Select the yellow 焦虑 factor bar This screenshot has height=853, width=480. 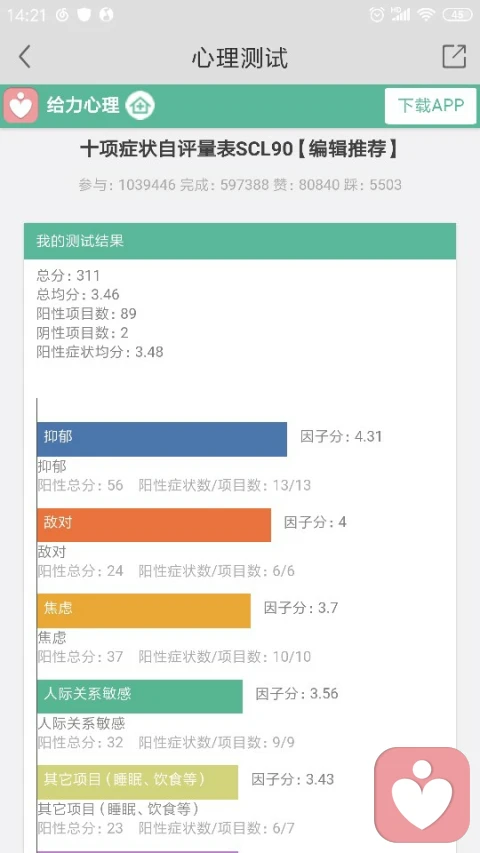click(x=144, y=610)
